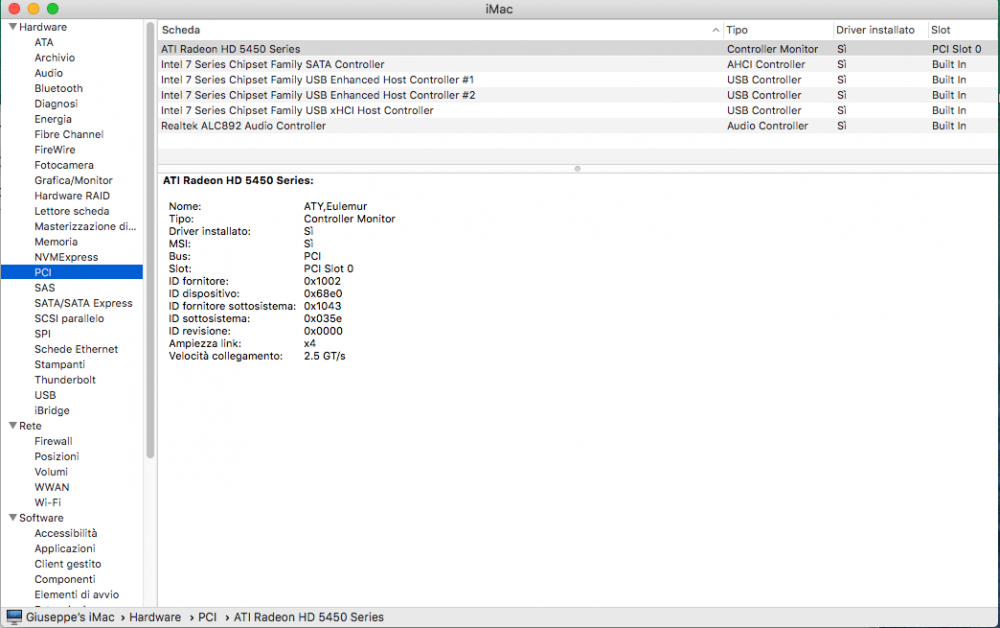Screen dimensions: 1000x628
Task: Select USB Enhanced Host Controller #2 row
Action: tap(578, 94)
